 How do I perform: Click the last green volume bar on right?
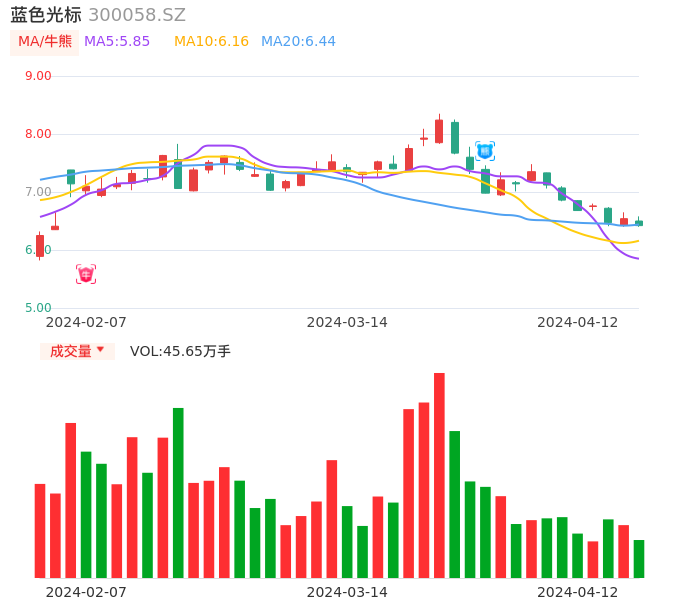point(639,559)
